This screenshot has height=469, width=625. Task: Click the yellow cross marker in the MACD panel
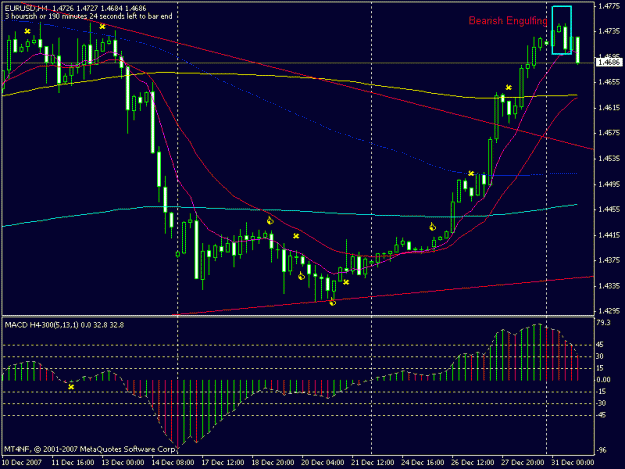pos(71,387)
